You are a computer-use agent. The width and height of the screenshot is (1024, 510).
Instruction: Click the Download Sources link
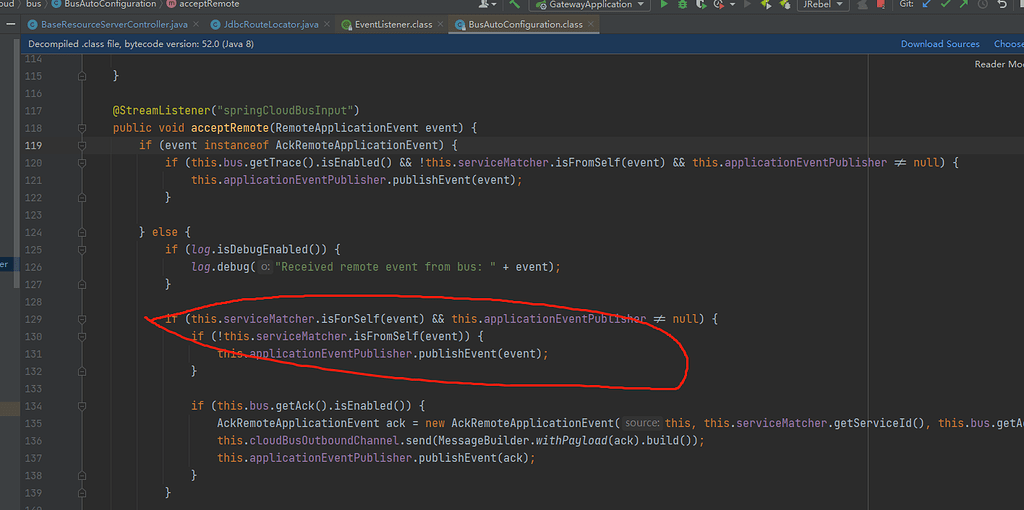[940, 44]
